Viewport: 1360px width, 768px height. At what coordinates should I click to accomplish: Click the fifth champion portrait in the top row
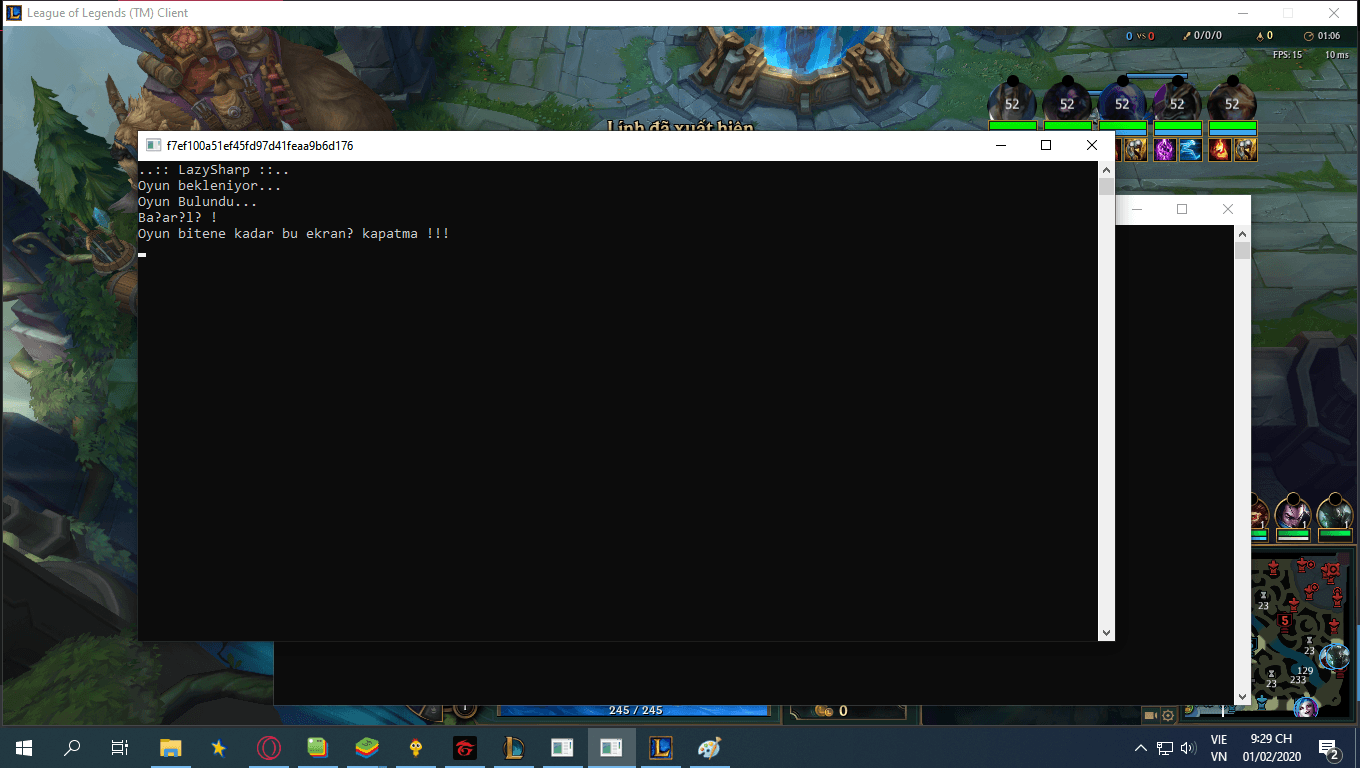point(1232,101)
